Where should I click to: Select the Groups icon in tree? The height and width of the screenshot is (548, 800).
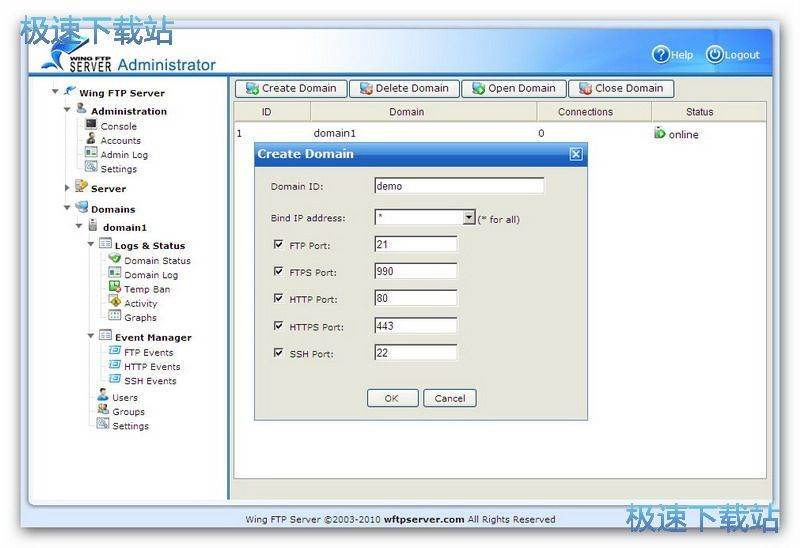(103, 411)
